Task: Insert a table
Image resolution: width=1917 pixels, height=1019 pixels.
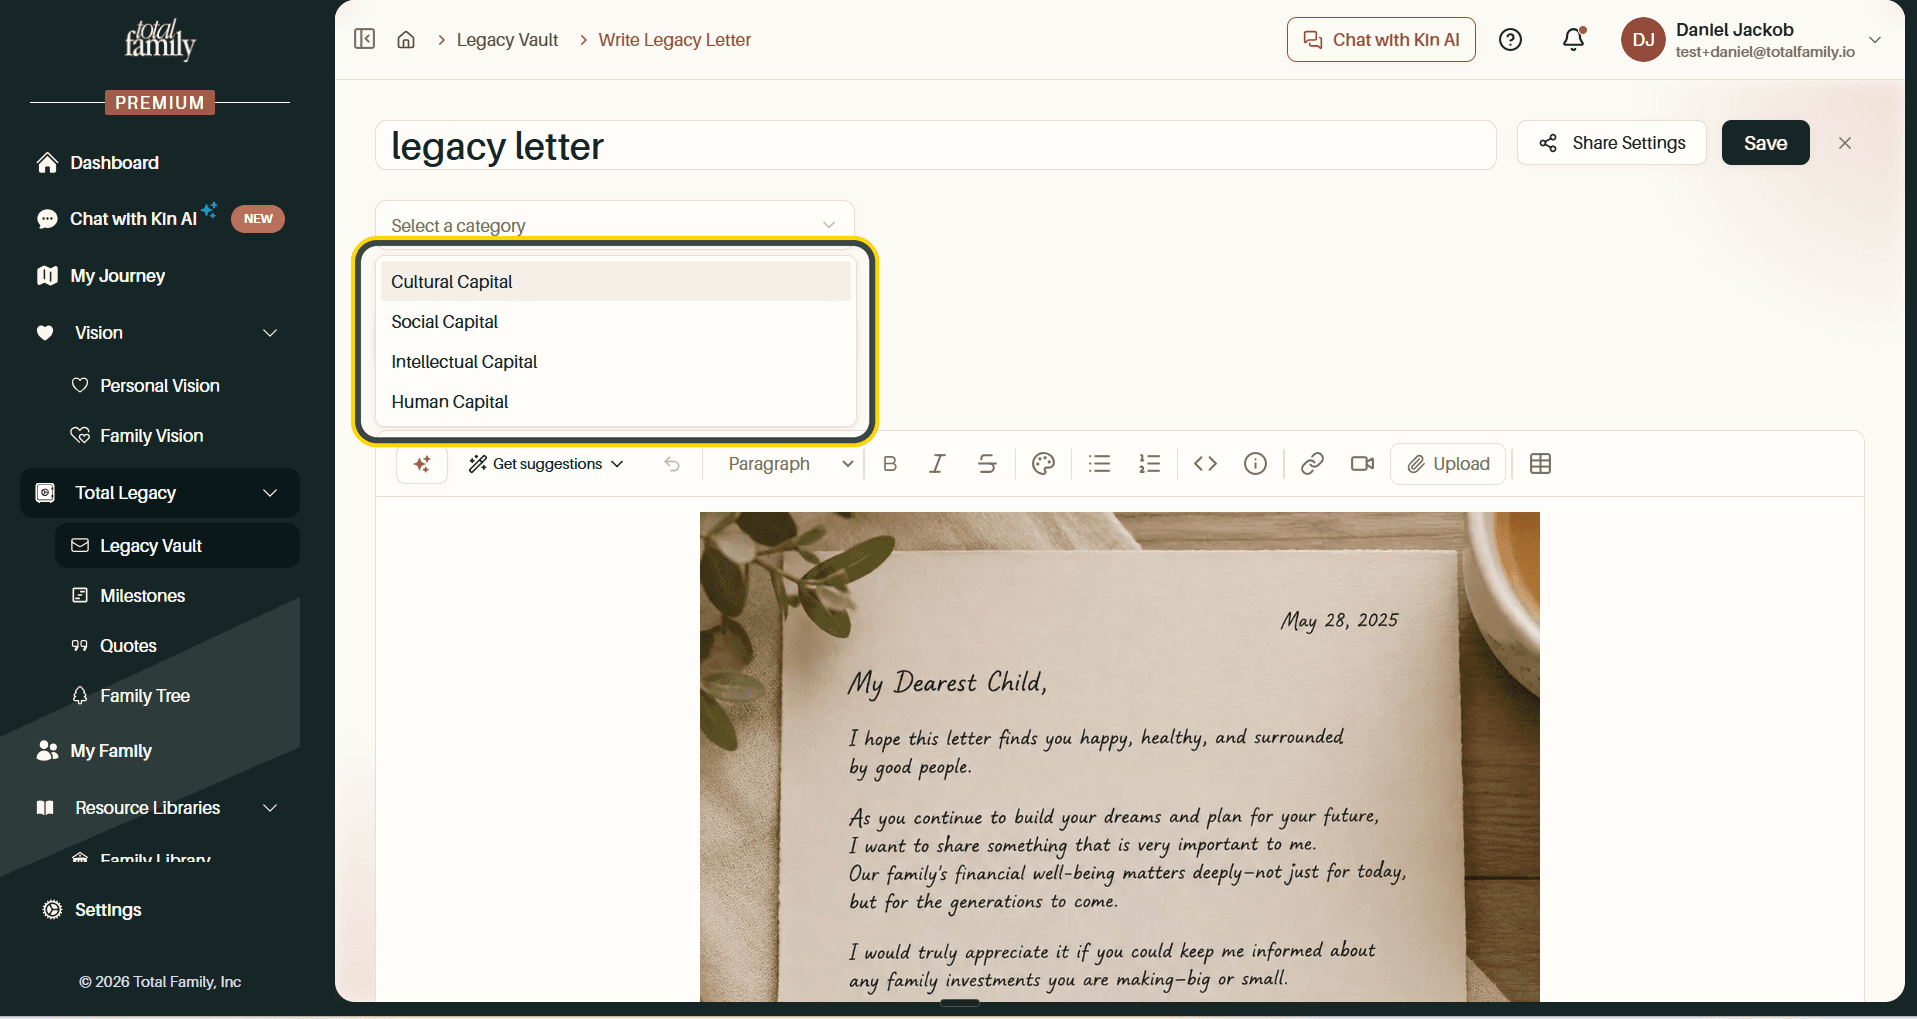Action: (1540, 464)
